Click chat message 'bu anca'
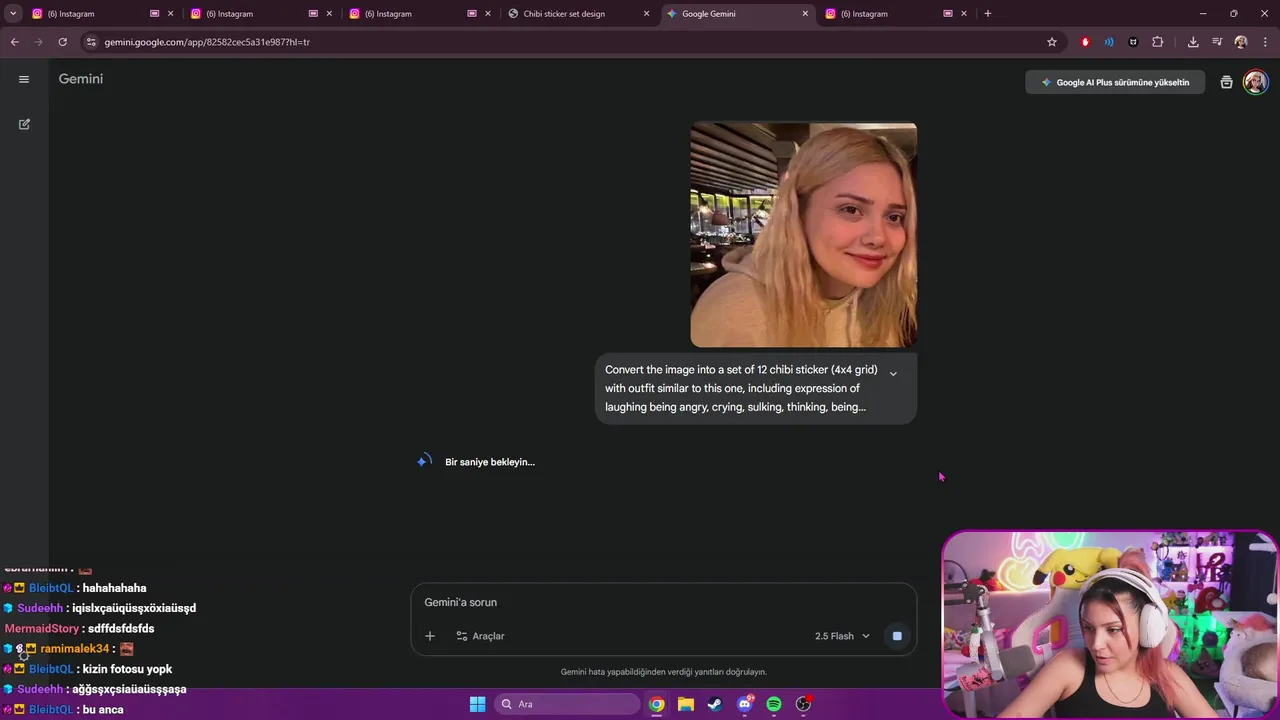Screen dimensions: 1280x720 tap(103, 710)
